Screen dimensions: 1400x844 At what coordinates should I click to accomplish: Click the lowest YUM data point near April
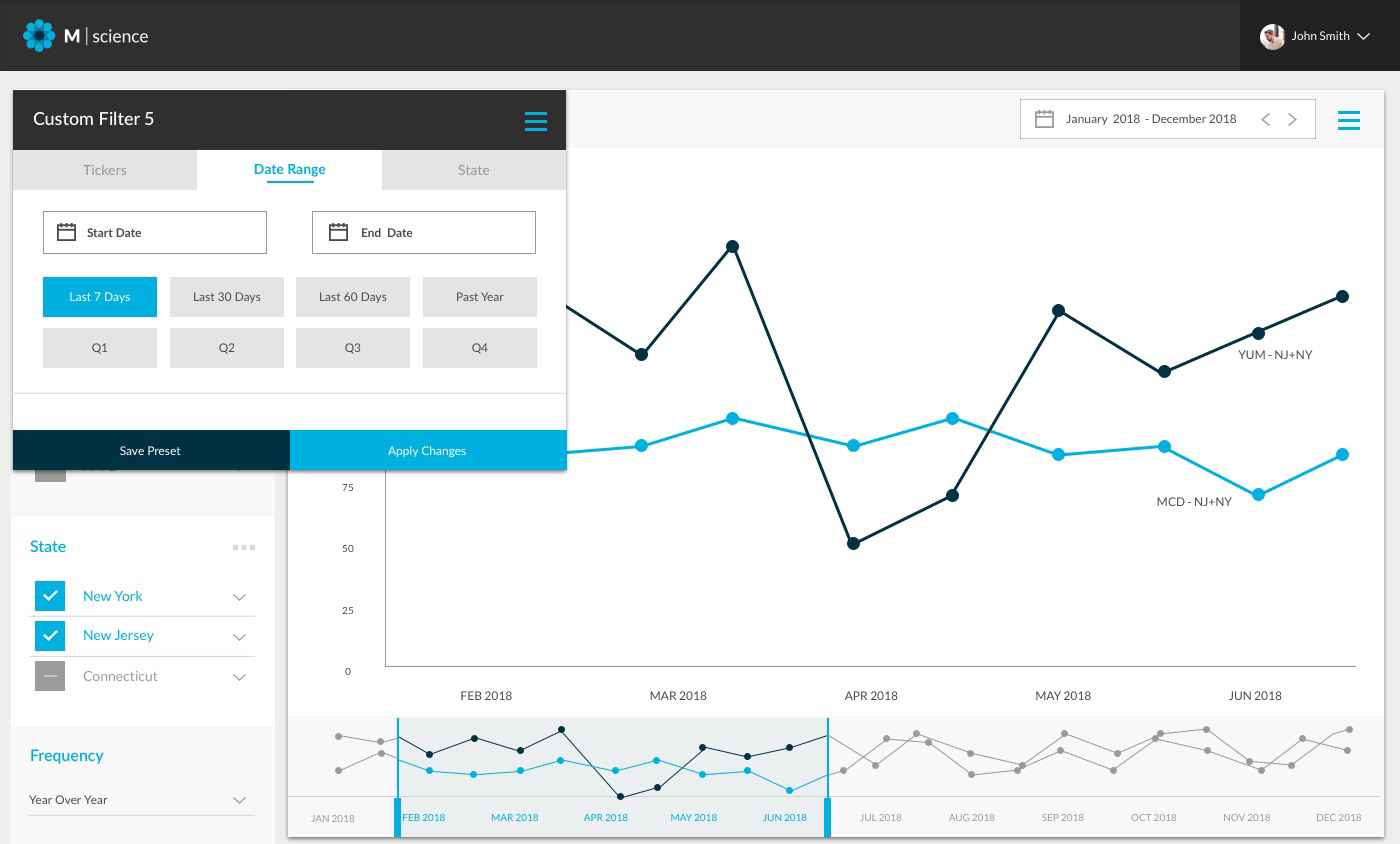853,544
